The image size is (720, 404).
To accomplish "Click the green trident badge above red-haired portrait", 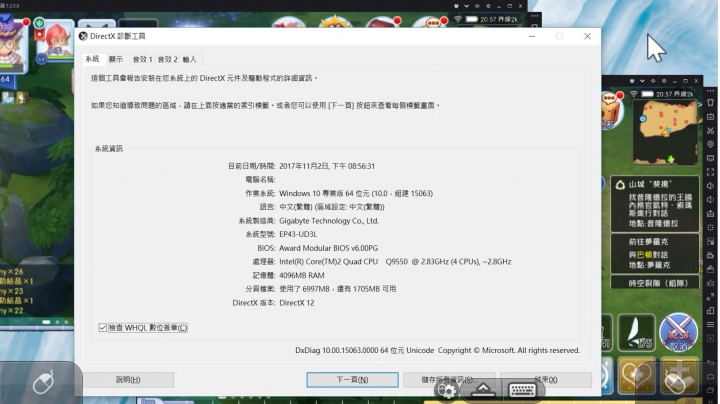I will click(40, 22).
